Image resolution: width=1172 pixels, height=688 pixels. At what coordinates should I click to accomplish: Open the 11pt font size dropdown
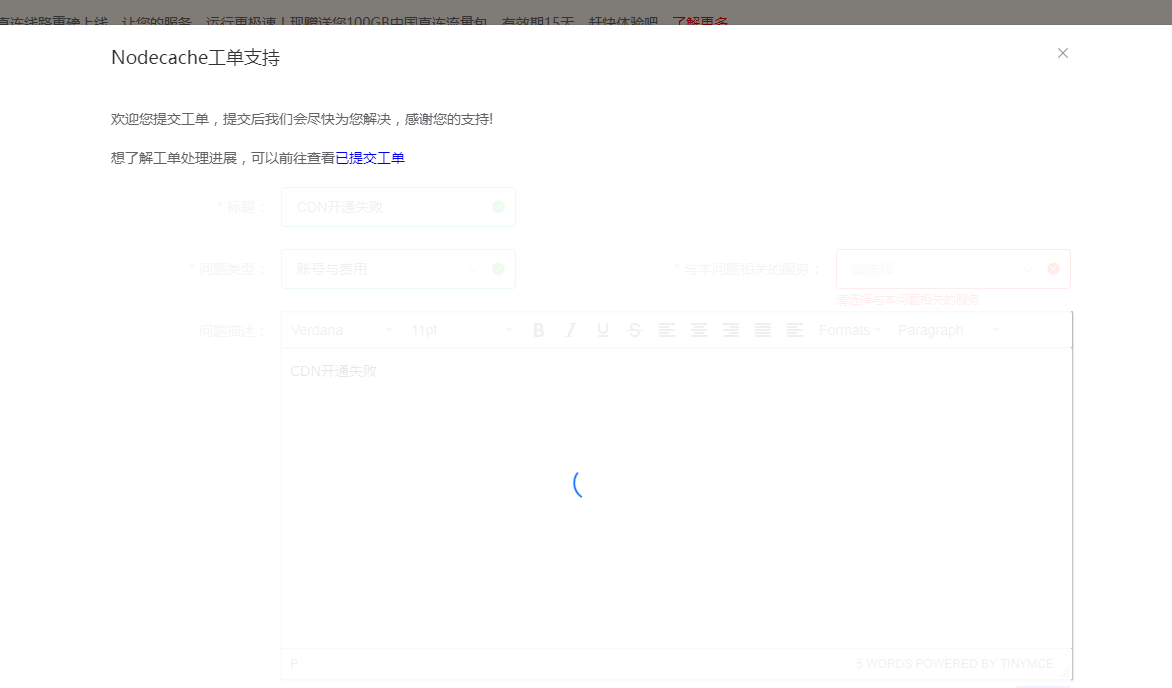pyautogui.click(x=461, y=331)
